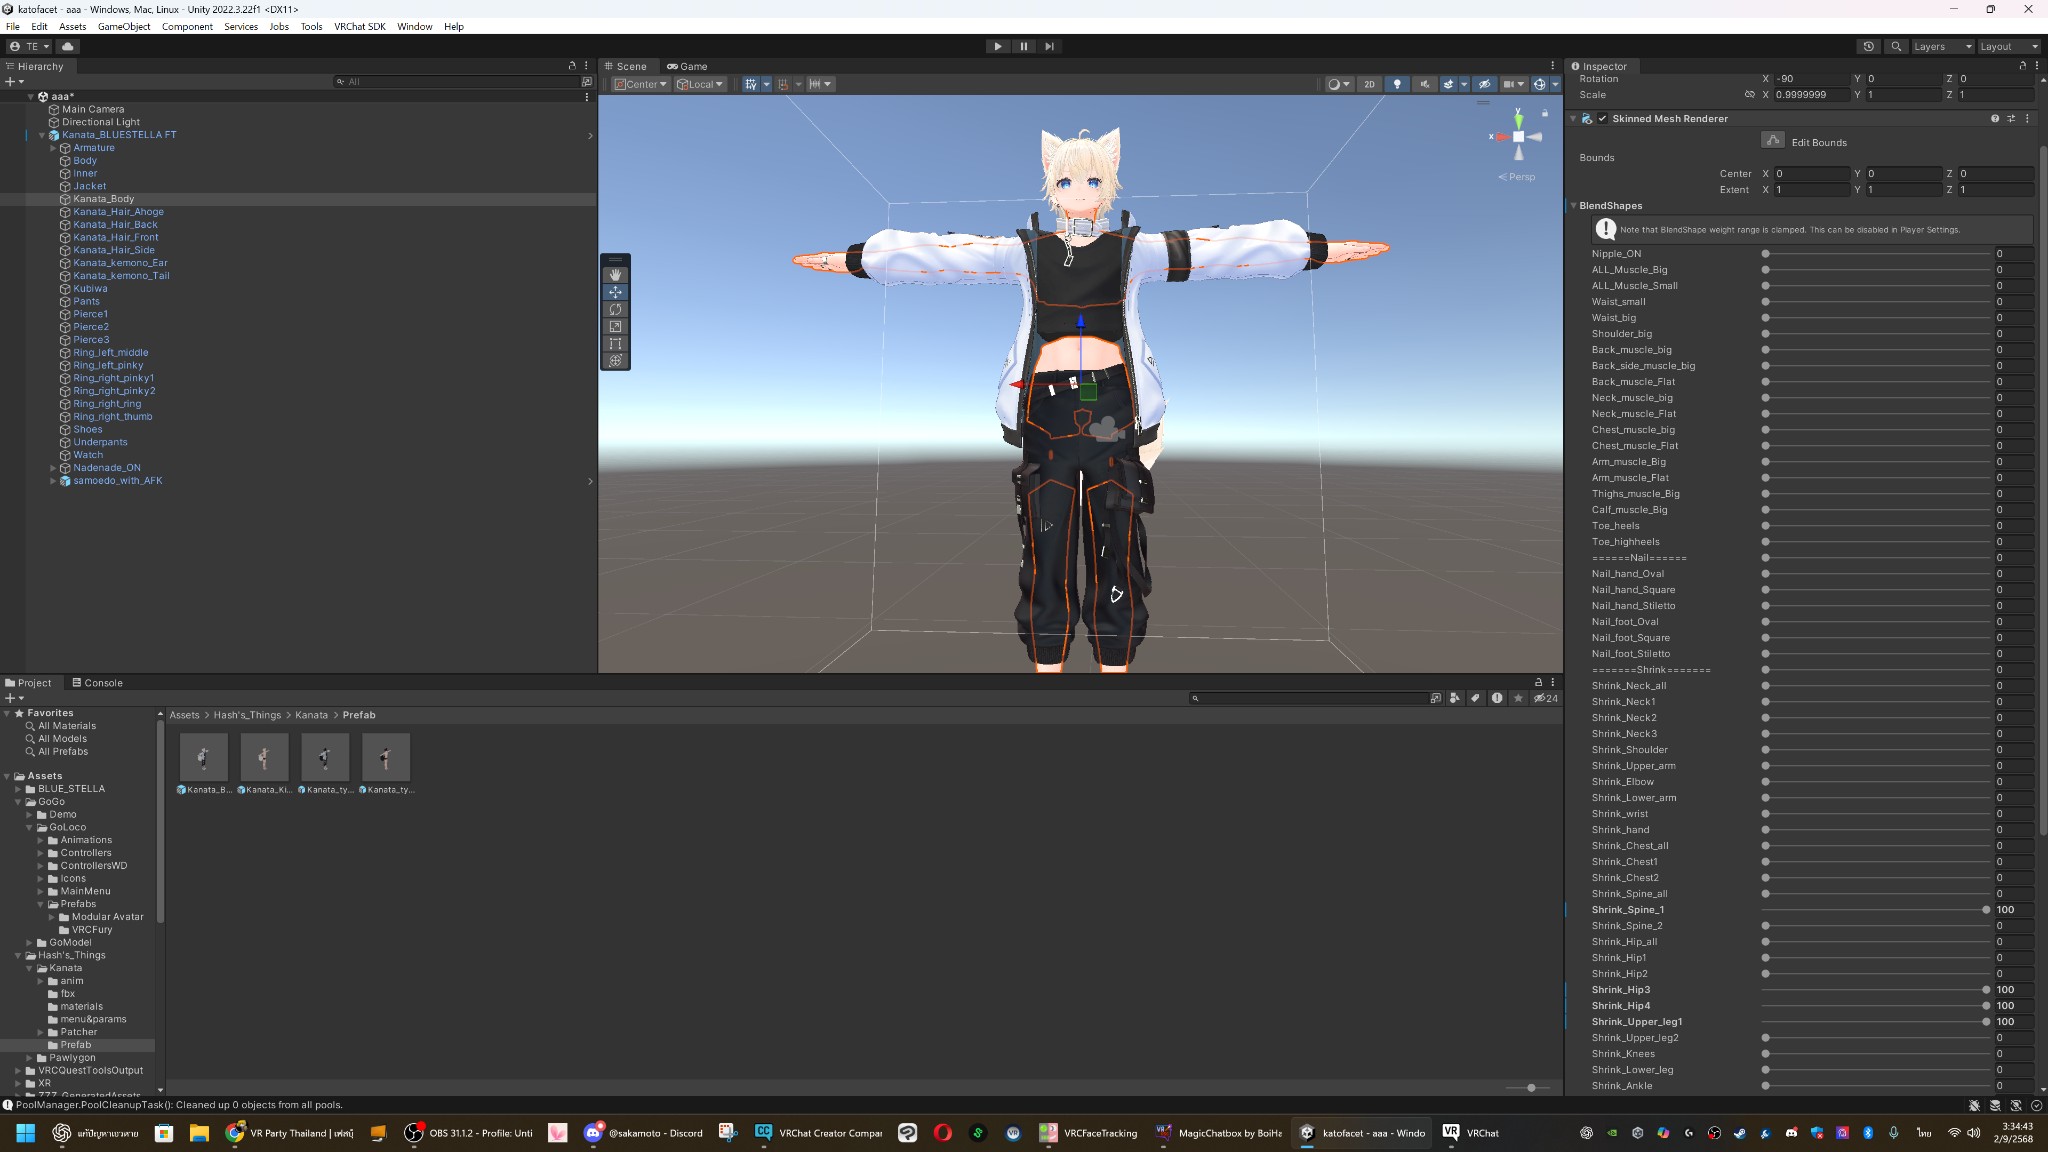The height and width of the screenshot is (1152, 2048).
Task: Click the Step frame button
Action: tap(1049, 46)
